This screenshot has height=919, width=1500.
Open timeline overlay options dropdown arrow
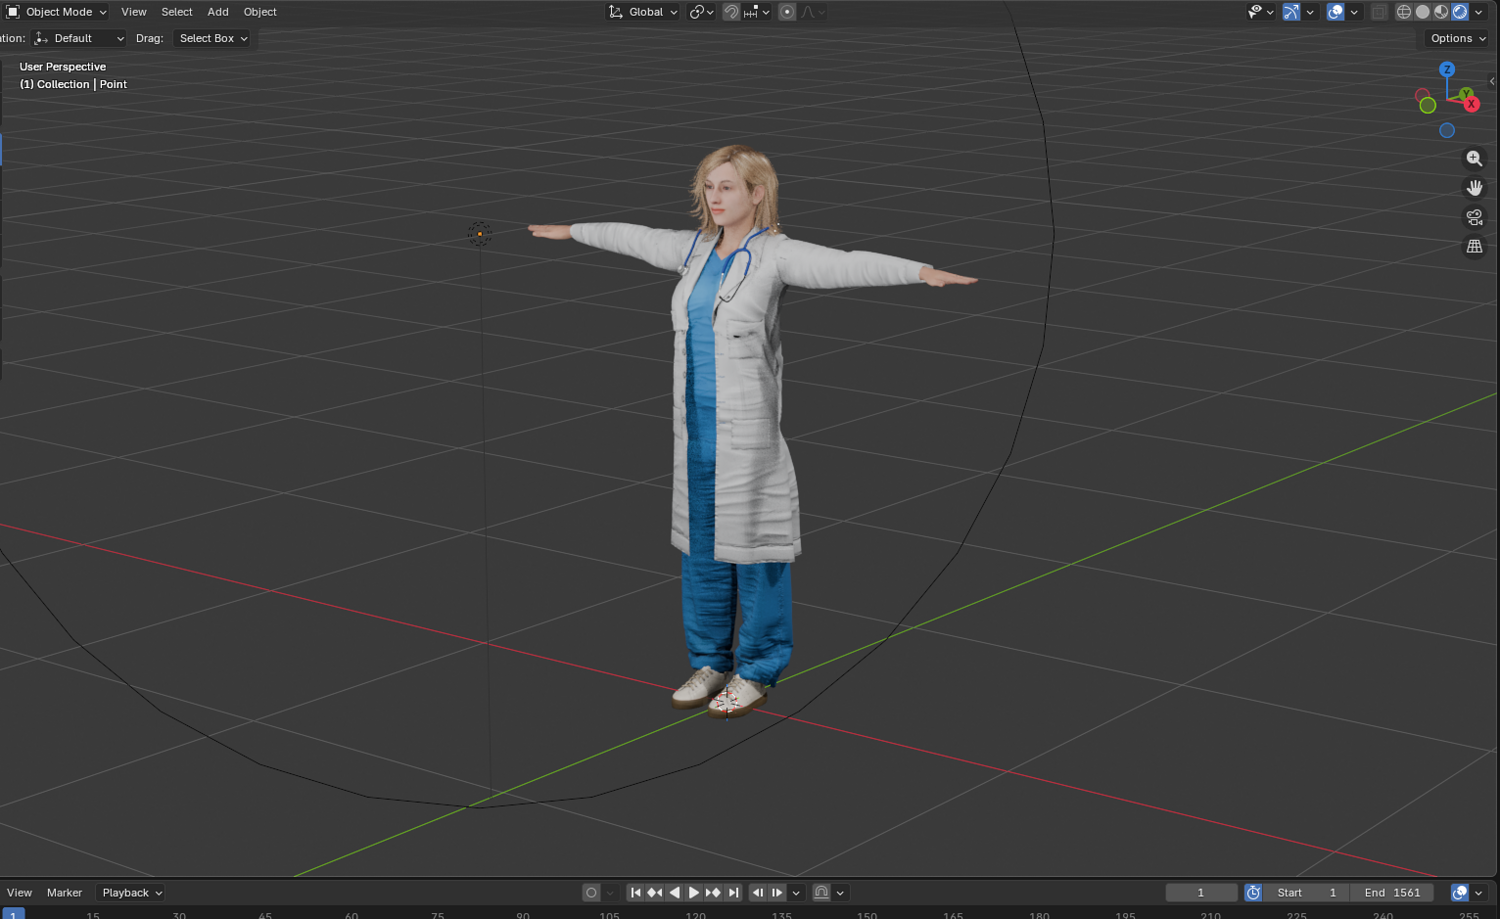tap(1479, 893)
